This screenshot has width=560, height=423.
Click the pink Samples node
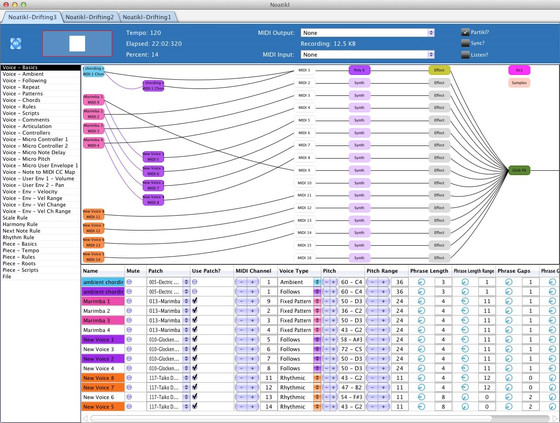coord(519,83)
